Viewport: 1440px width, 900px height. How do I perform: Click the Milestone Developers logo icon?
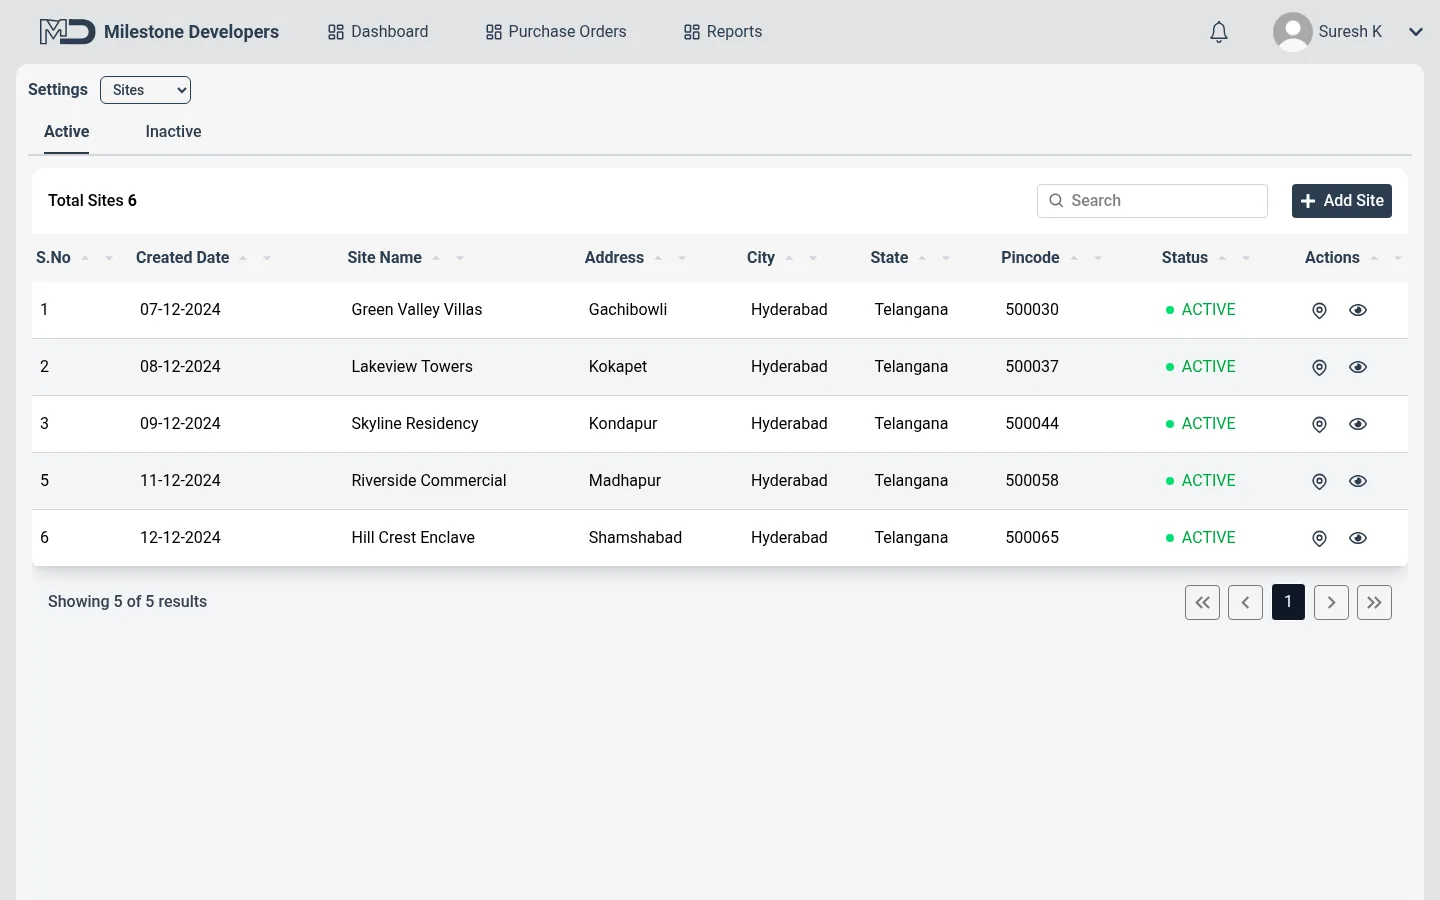point(67,32)
